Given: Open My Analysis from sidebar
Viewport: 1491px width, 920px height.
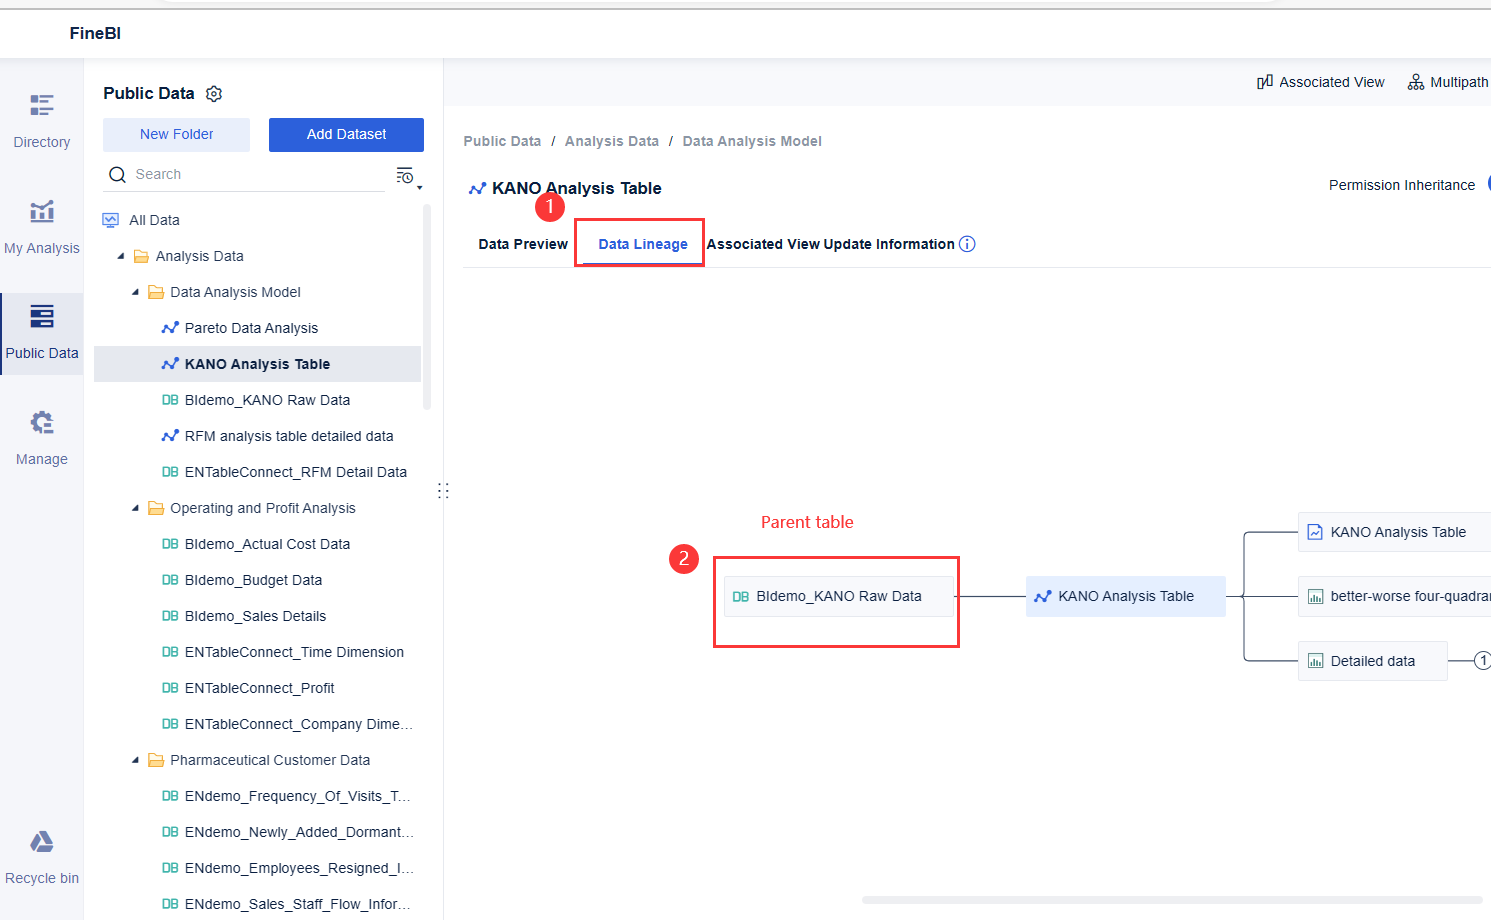Looking at the screenshot, I should (42, 226).
